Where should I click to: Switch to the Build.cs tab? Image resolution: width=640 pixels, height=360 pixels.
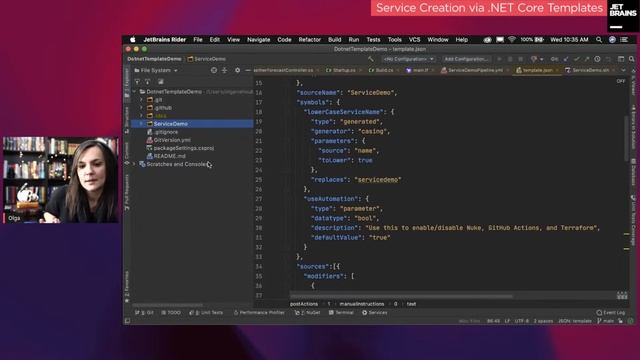tap(384, 70)
